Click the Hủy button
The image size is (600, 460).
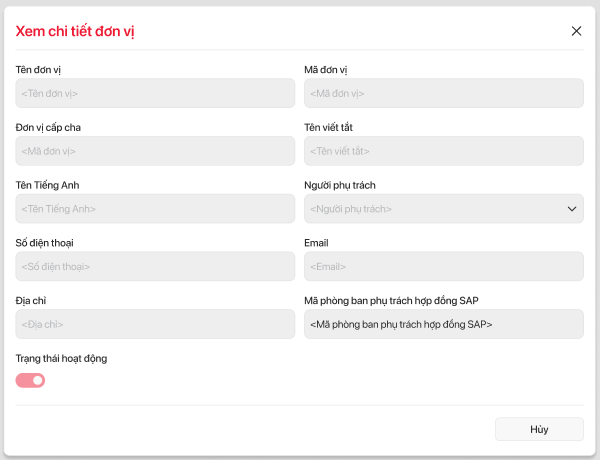tap(539, 429)
